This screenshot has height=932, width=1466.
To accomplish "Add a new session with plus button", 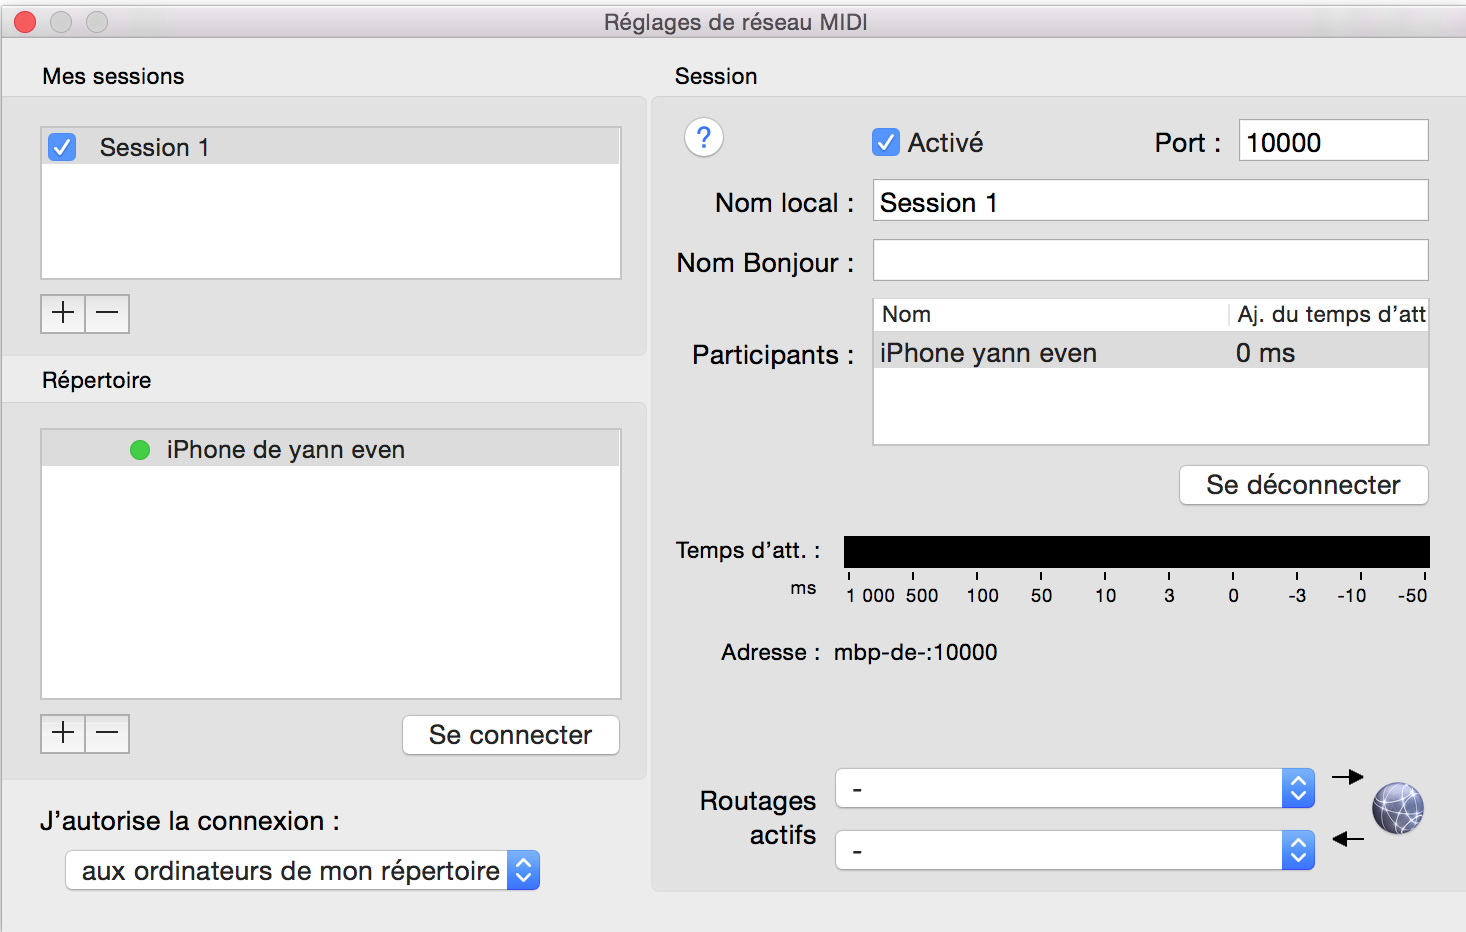I will (63, 313).
